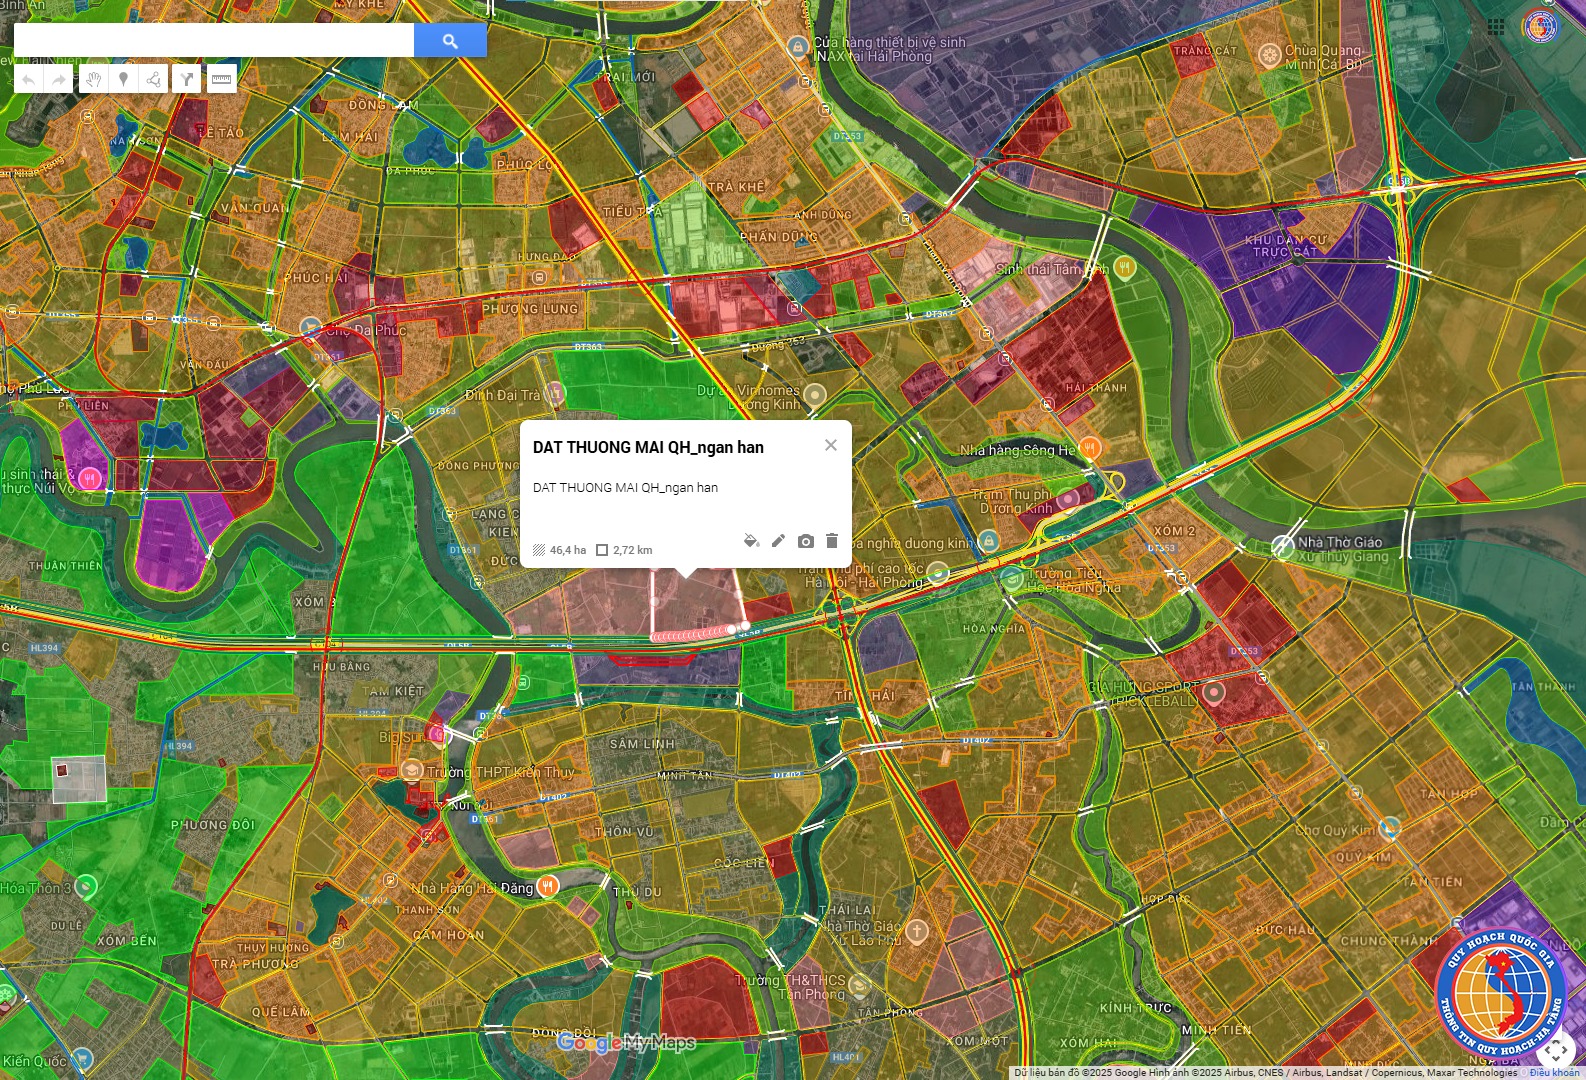Image resolution: width=1586 pixels, height=1080 pixels.
Task: Click the trash delete icon in the popup
Action: [x=832, y=541]
